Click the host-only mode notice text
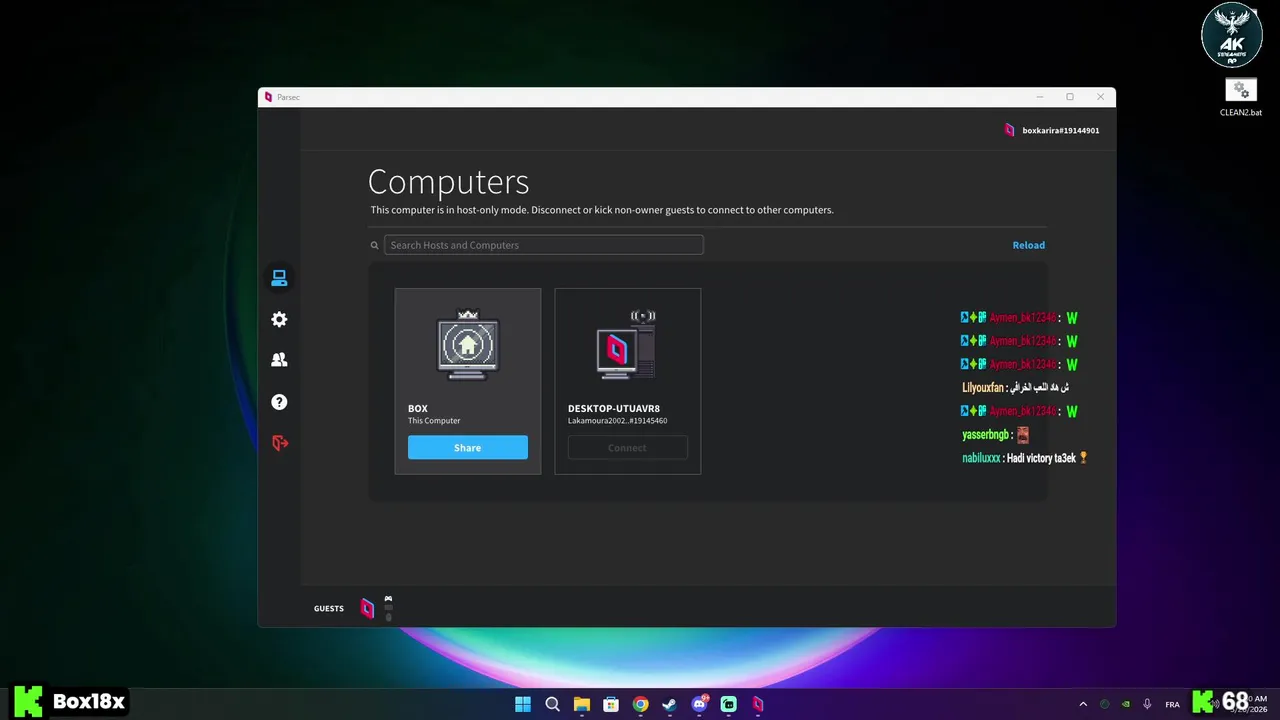Image resolution: width=1280 pixels, height=720 pixels. pos(602,210)
